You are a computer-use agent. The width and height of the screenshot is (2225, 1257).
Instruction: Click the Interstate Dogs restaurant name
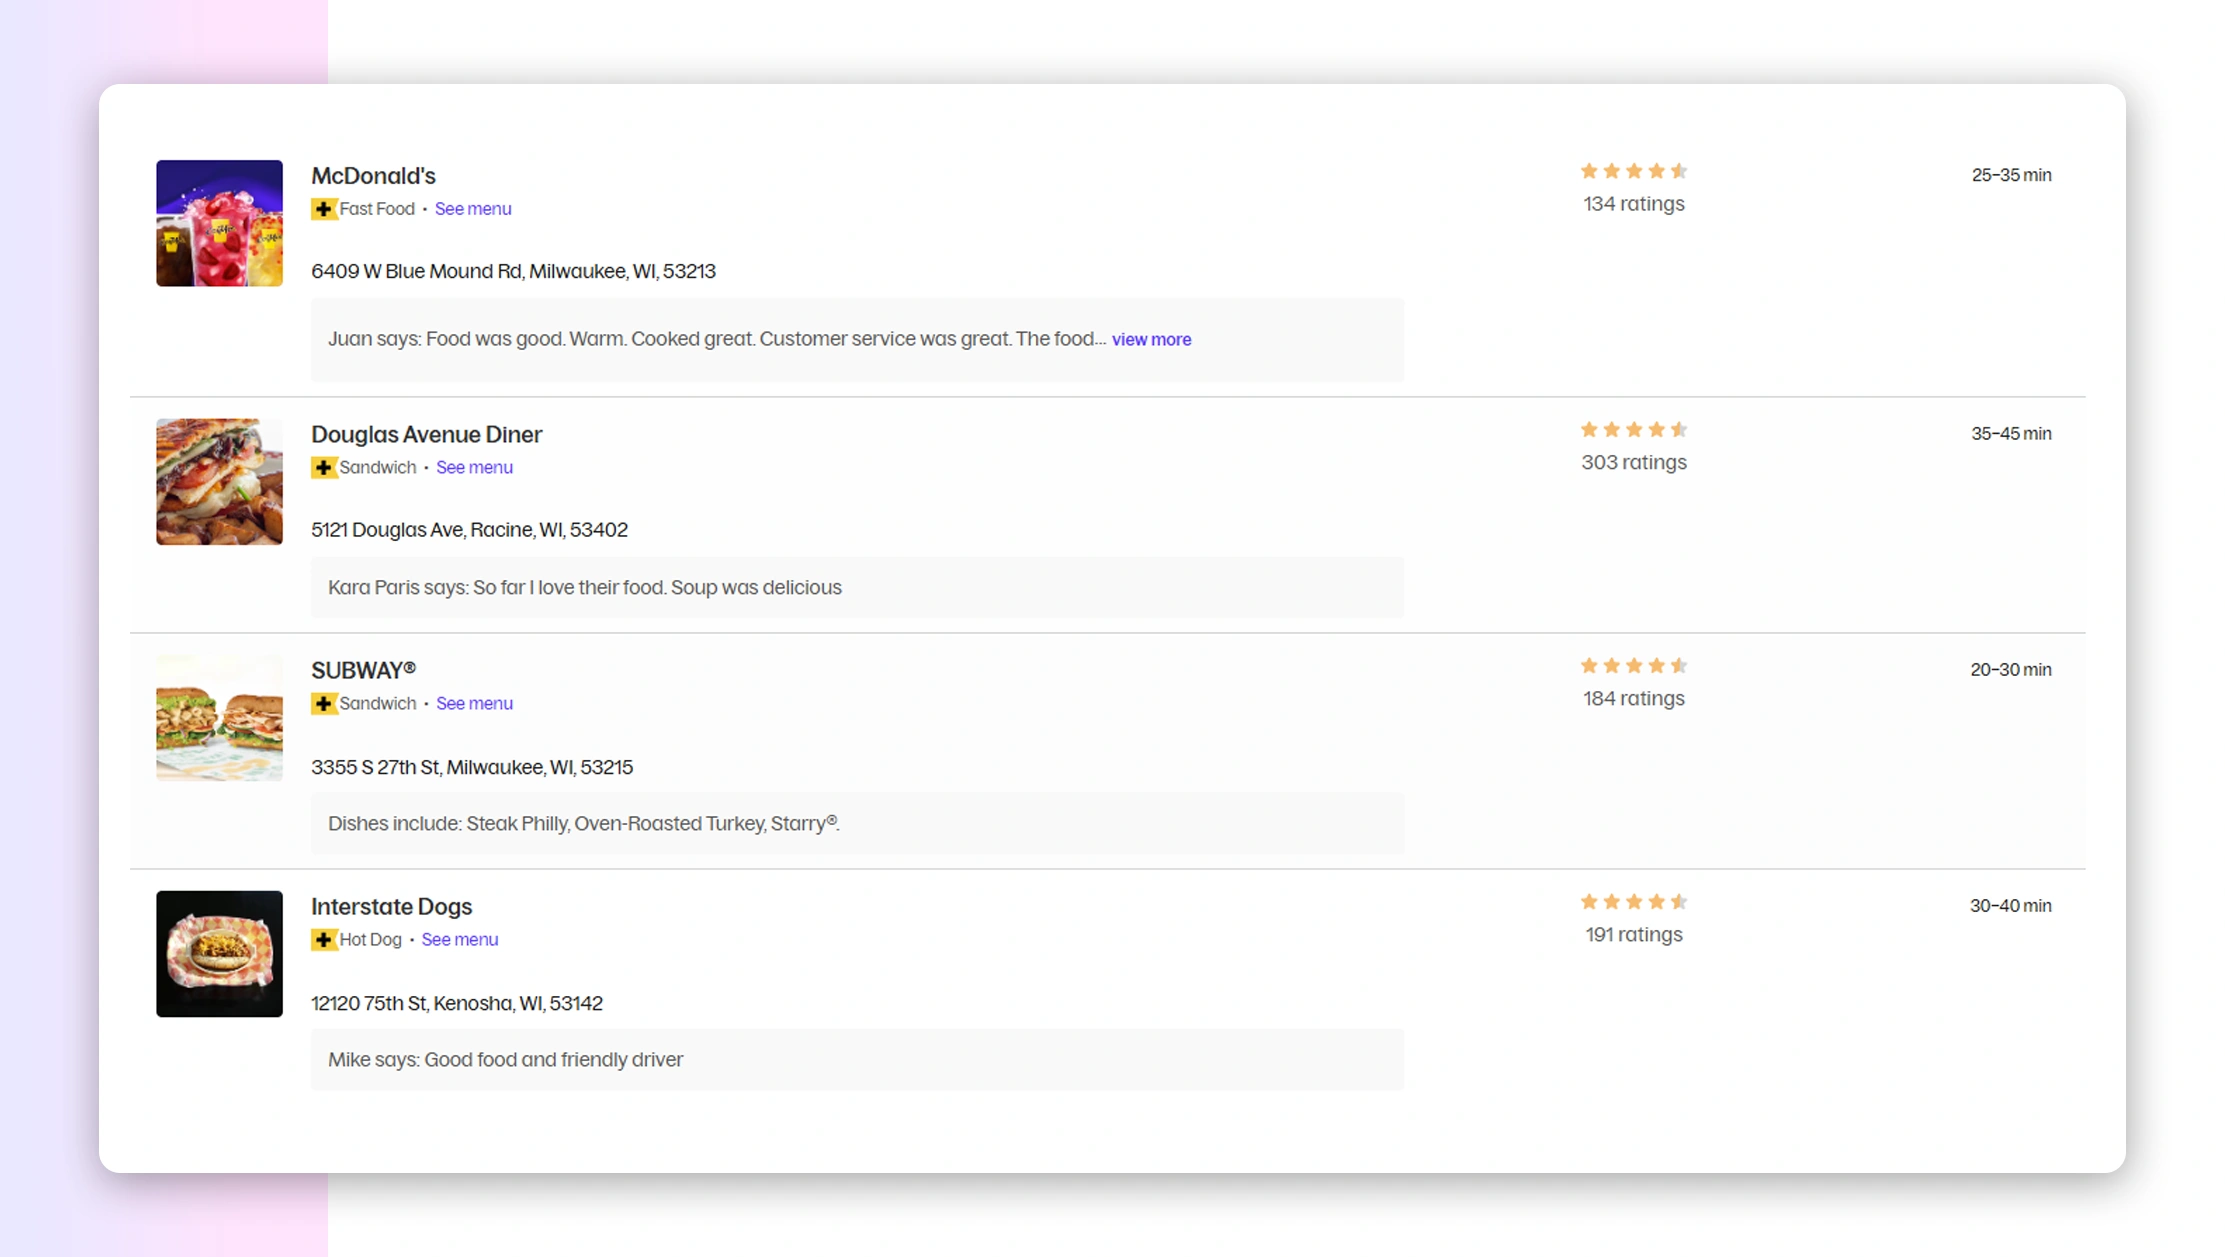pyautogui.click(x=391, y=906)
